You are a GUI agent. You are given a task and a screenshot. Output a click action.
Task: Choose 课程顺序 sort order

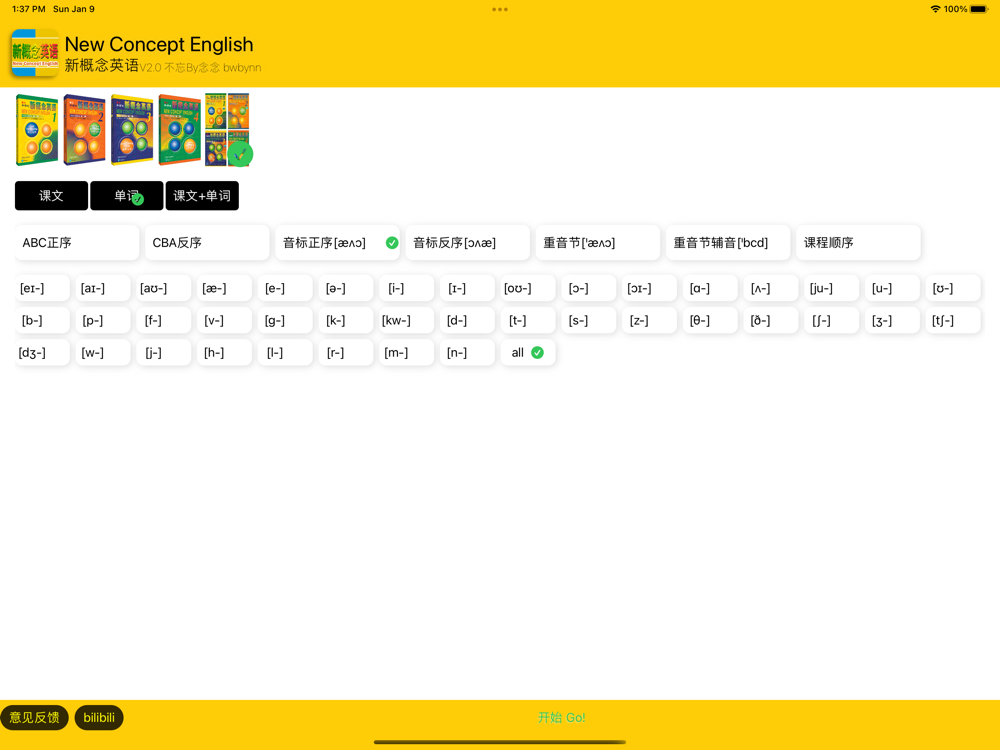pyautogui.click(x=858, y=242)
